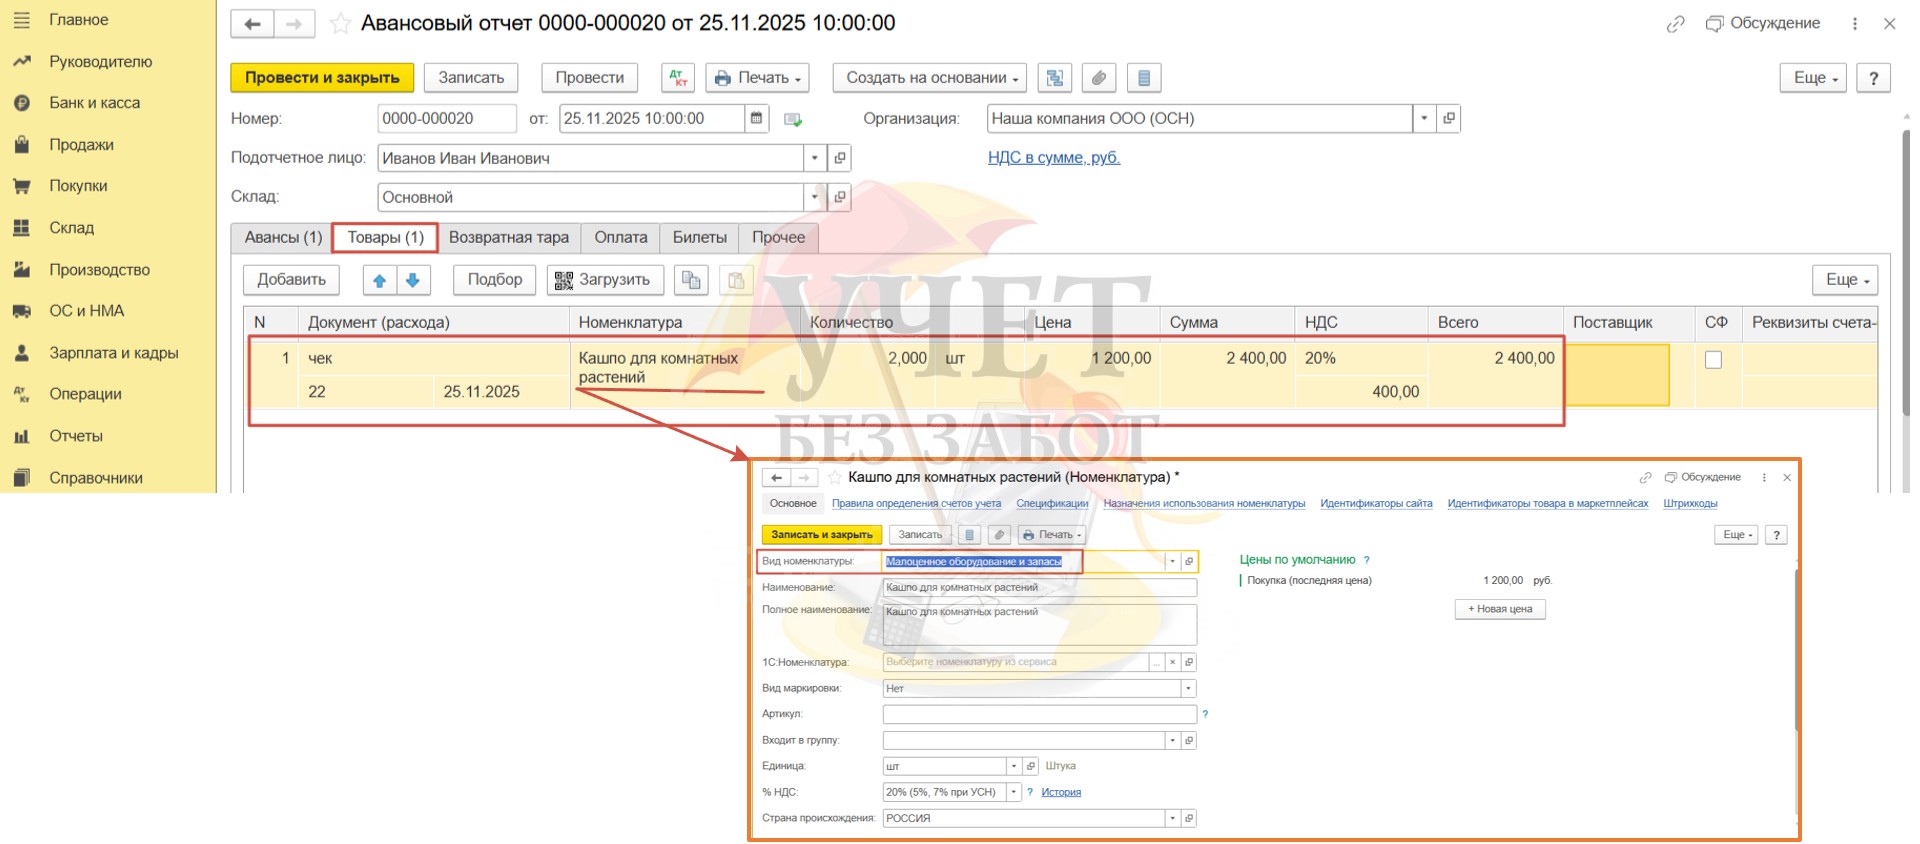Open the НДС в сумме, руб. link

point(1054,158)
